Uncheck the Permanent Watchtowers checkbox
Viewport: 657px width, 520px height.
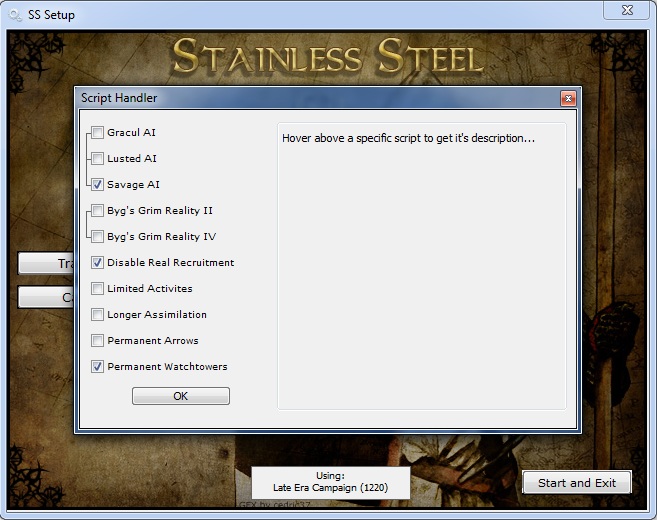coord(97,367)
